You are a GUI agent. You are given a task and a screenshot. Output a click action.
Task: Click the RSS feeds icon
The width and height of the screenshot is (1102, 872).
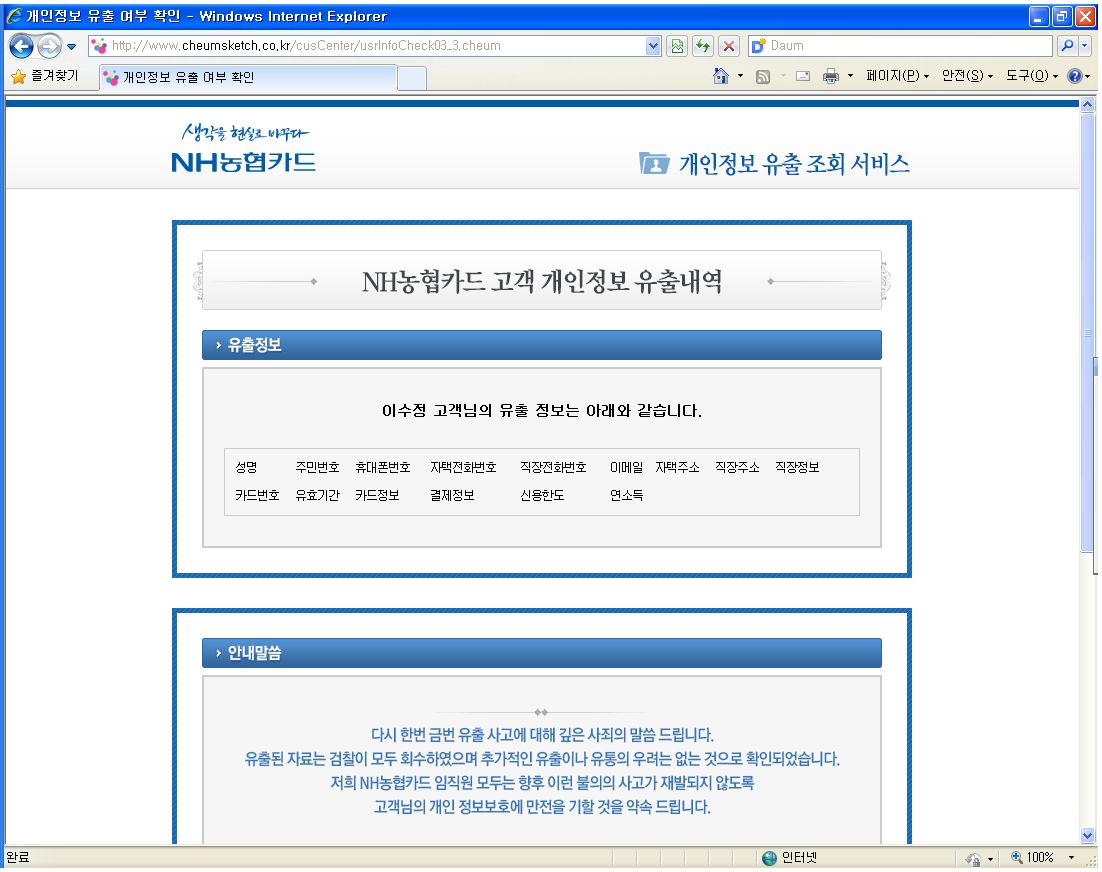[x=763, y=76]
